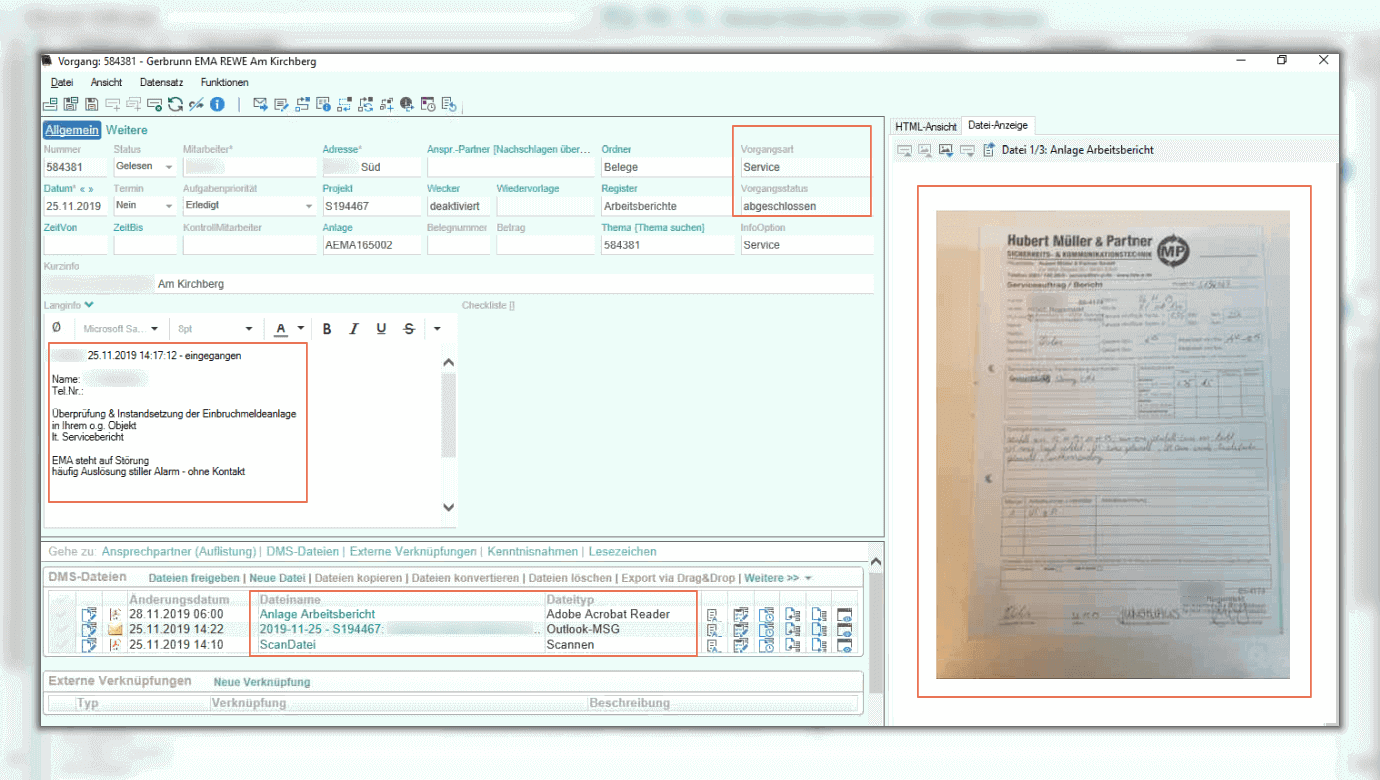Image resolution: width=1380 pixels, height=780 pixels.
Task: Open the Anlage Arbeitsbericht file link
Action: click(x=317, y=614)
